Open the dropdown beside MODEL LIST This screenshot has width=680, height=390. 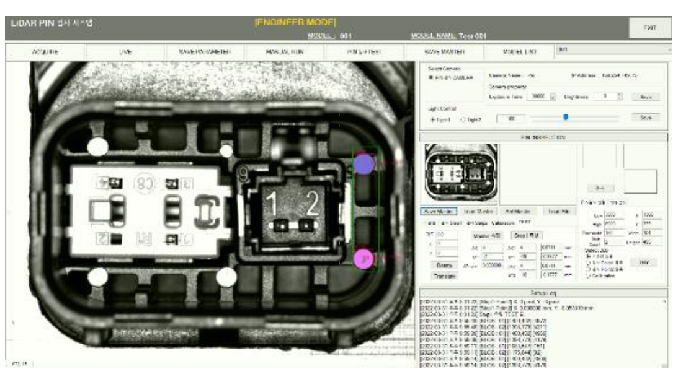click(x=613, y=49)
